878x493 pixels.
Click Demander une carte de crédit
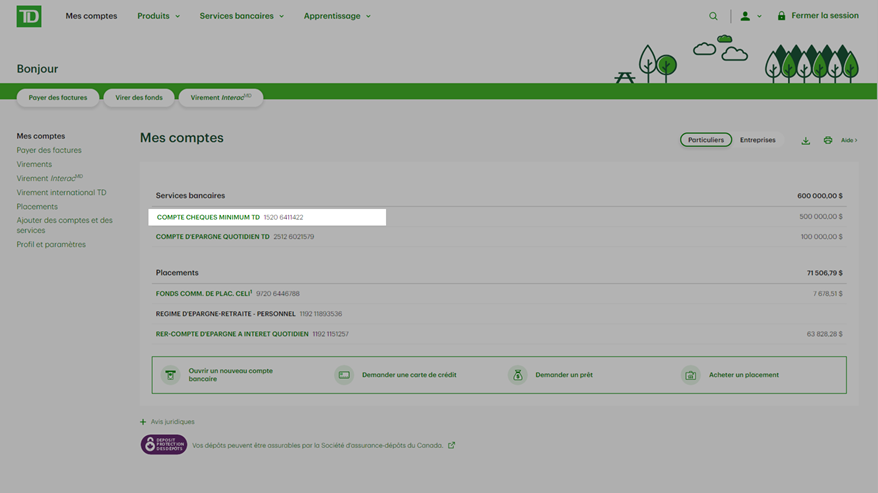click(409, 375)
